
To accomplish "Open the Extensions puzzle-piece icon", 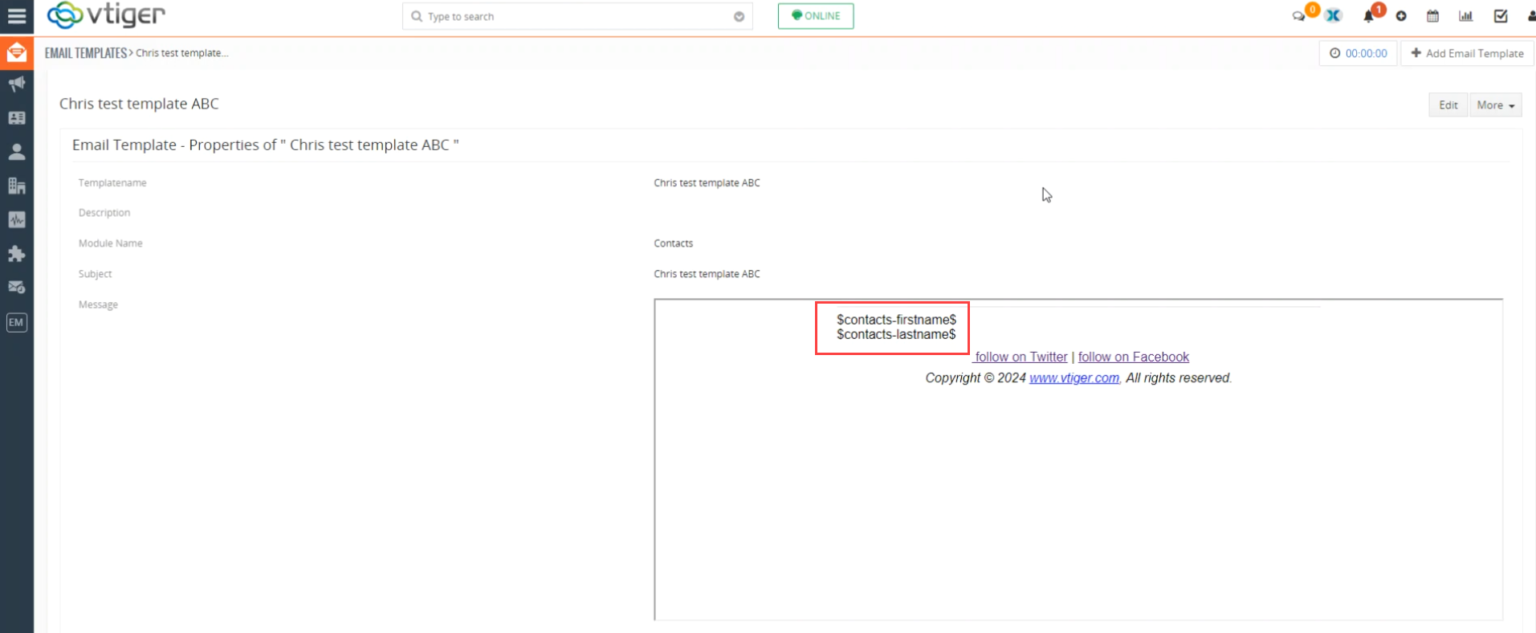I will pyautogui.click(x=16, y=254).
